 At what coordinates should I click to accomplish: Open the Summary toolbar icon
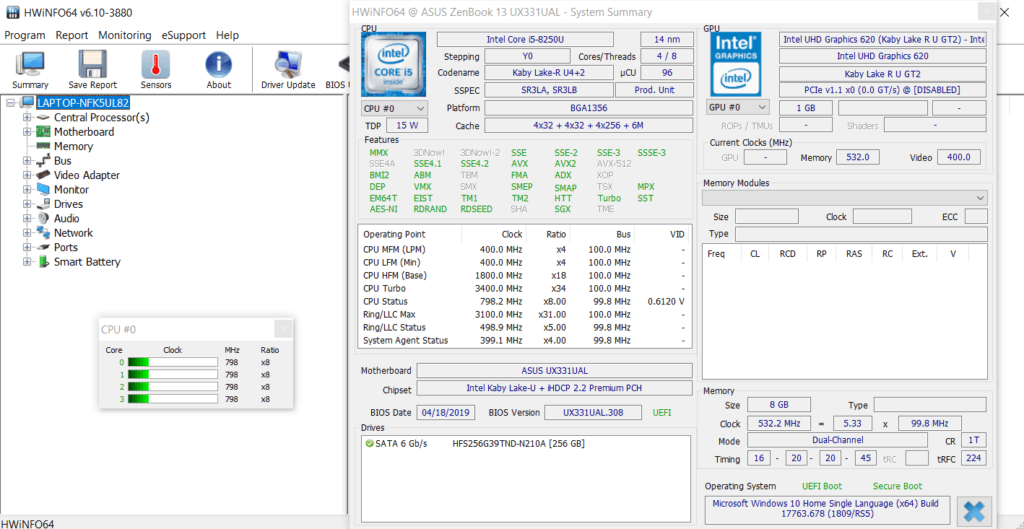[x=30, y=70]
